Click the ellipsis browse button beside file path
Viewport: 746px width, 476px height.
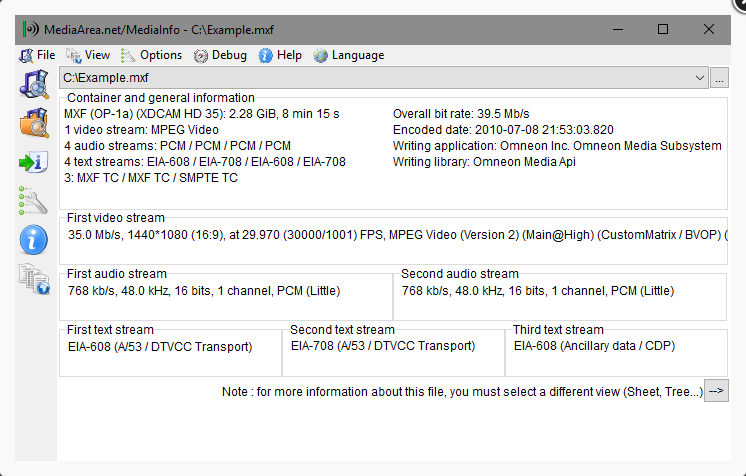[719, 78]
